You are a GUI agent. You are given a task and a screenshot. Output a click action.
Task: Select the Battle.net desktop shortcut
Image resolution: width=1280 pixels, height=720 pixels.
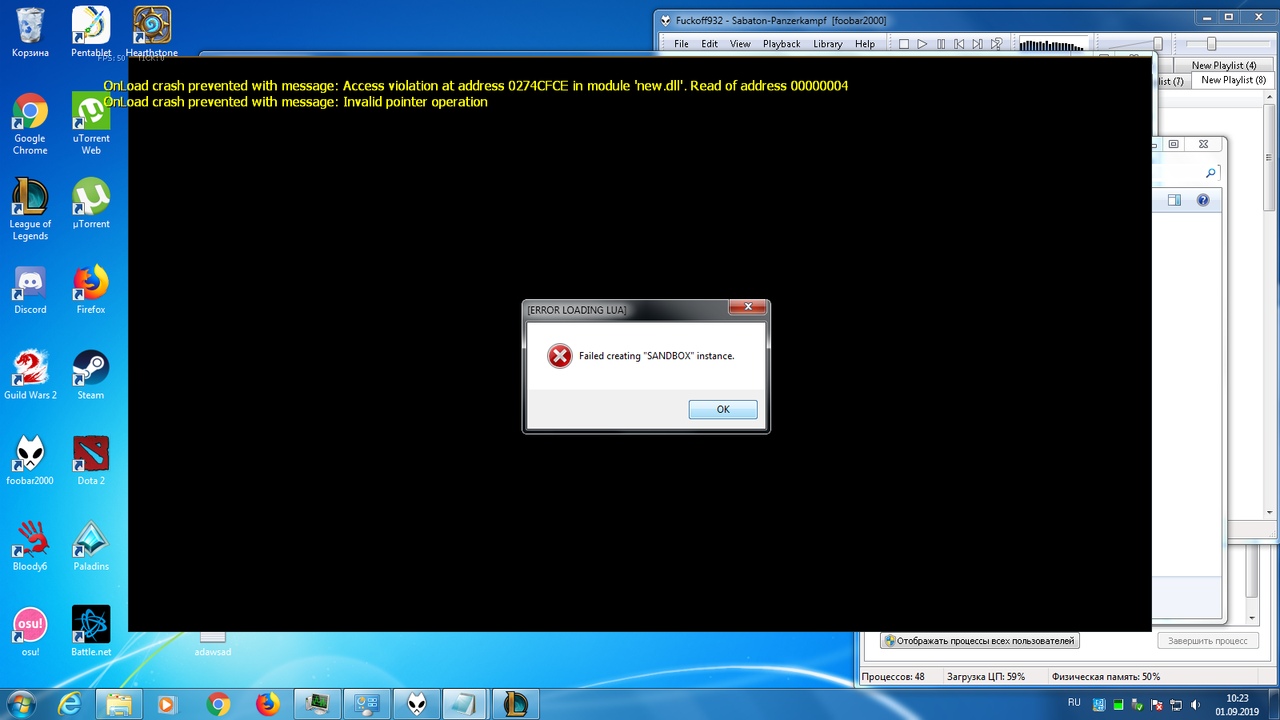click(x=91, y=630)
